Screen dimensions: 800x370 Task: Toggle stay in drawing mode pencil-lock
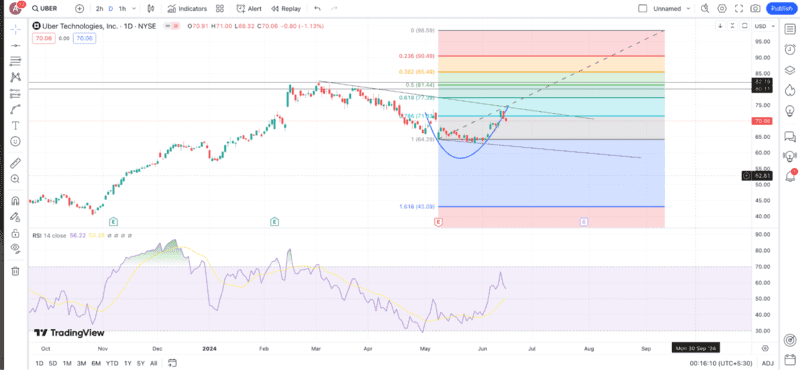point(15,217)
